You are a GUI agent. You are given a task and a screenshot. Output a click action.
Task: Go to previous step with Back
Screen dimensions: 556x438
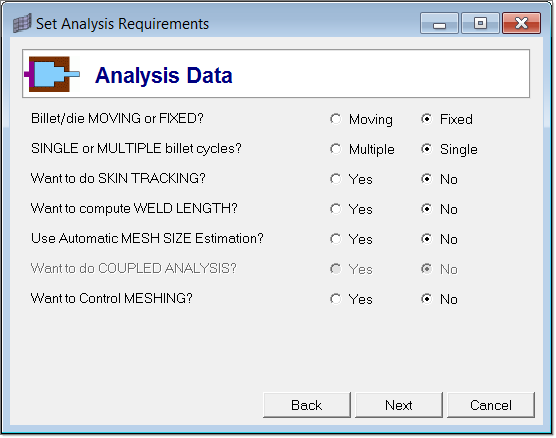tap(307, 405)
